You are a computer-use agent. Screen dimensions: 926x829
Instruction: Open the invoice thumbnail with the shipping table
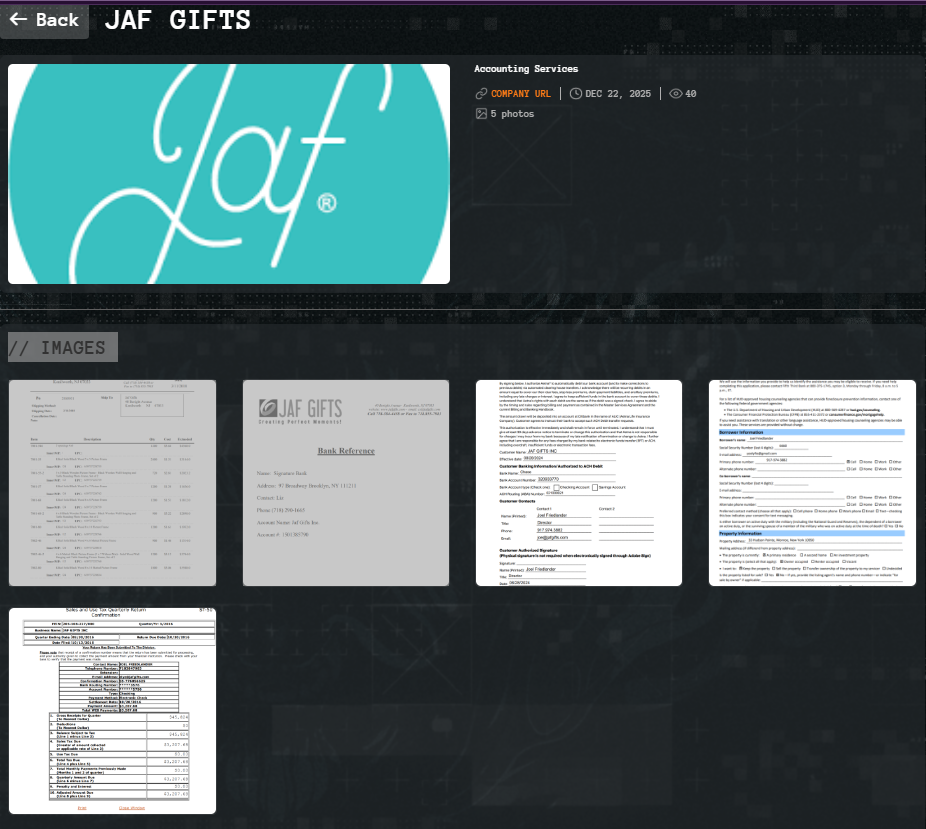(x=112, y=483)
